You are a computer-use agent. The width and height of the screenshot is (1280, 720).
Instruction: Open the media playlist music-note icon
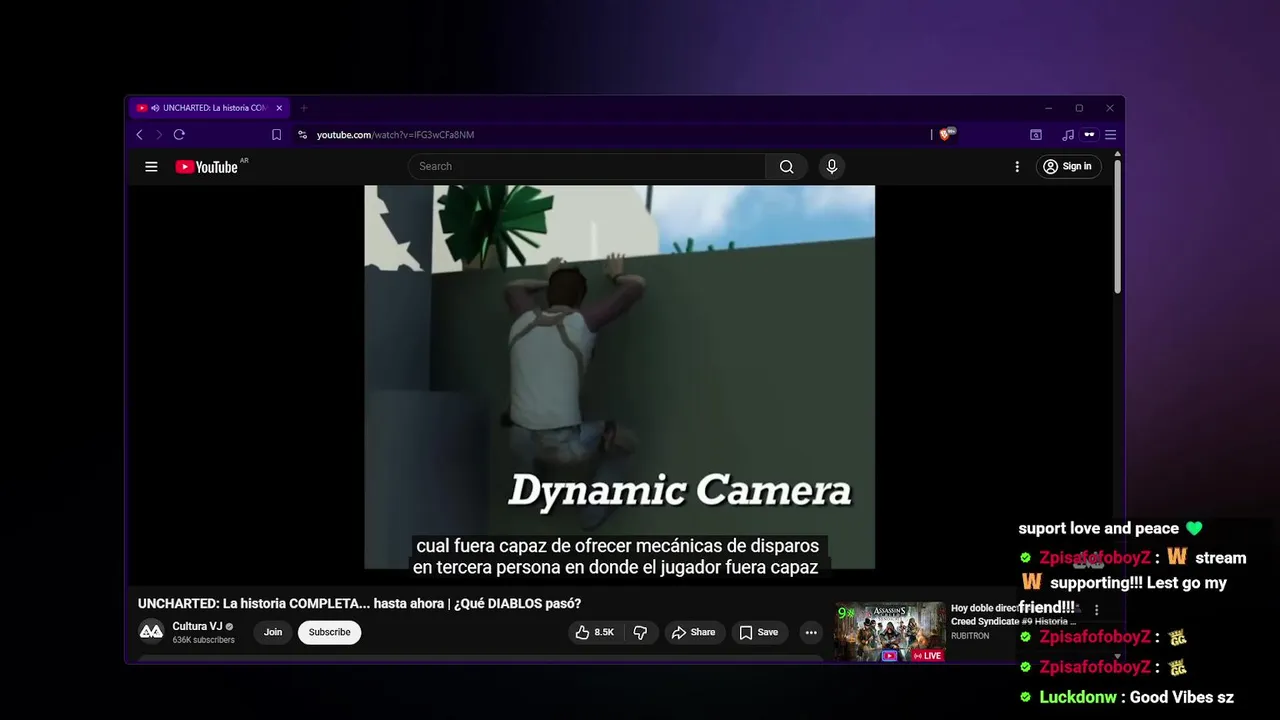click(1068, 135)
